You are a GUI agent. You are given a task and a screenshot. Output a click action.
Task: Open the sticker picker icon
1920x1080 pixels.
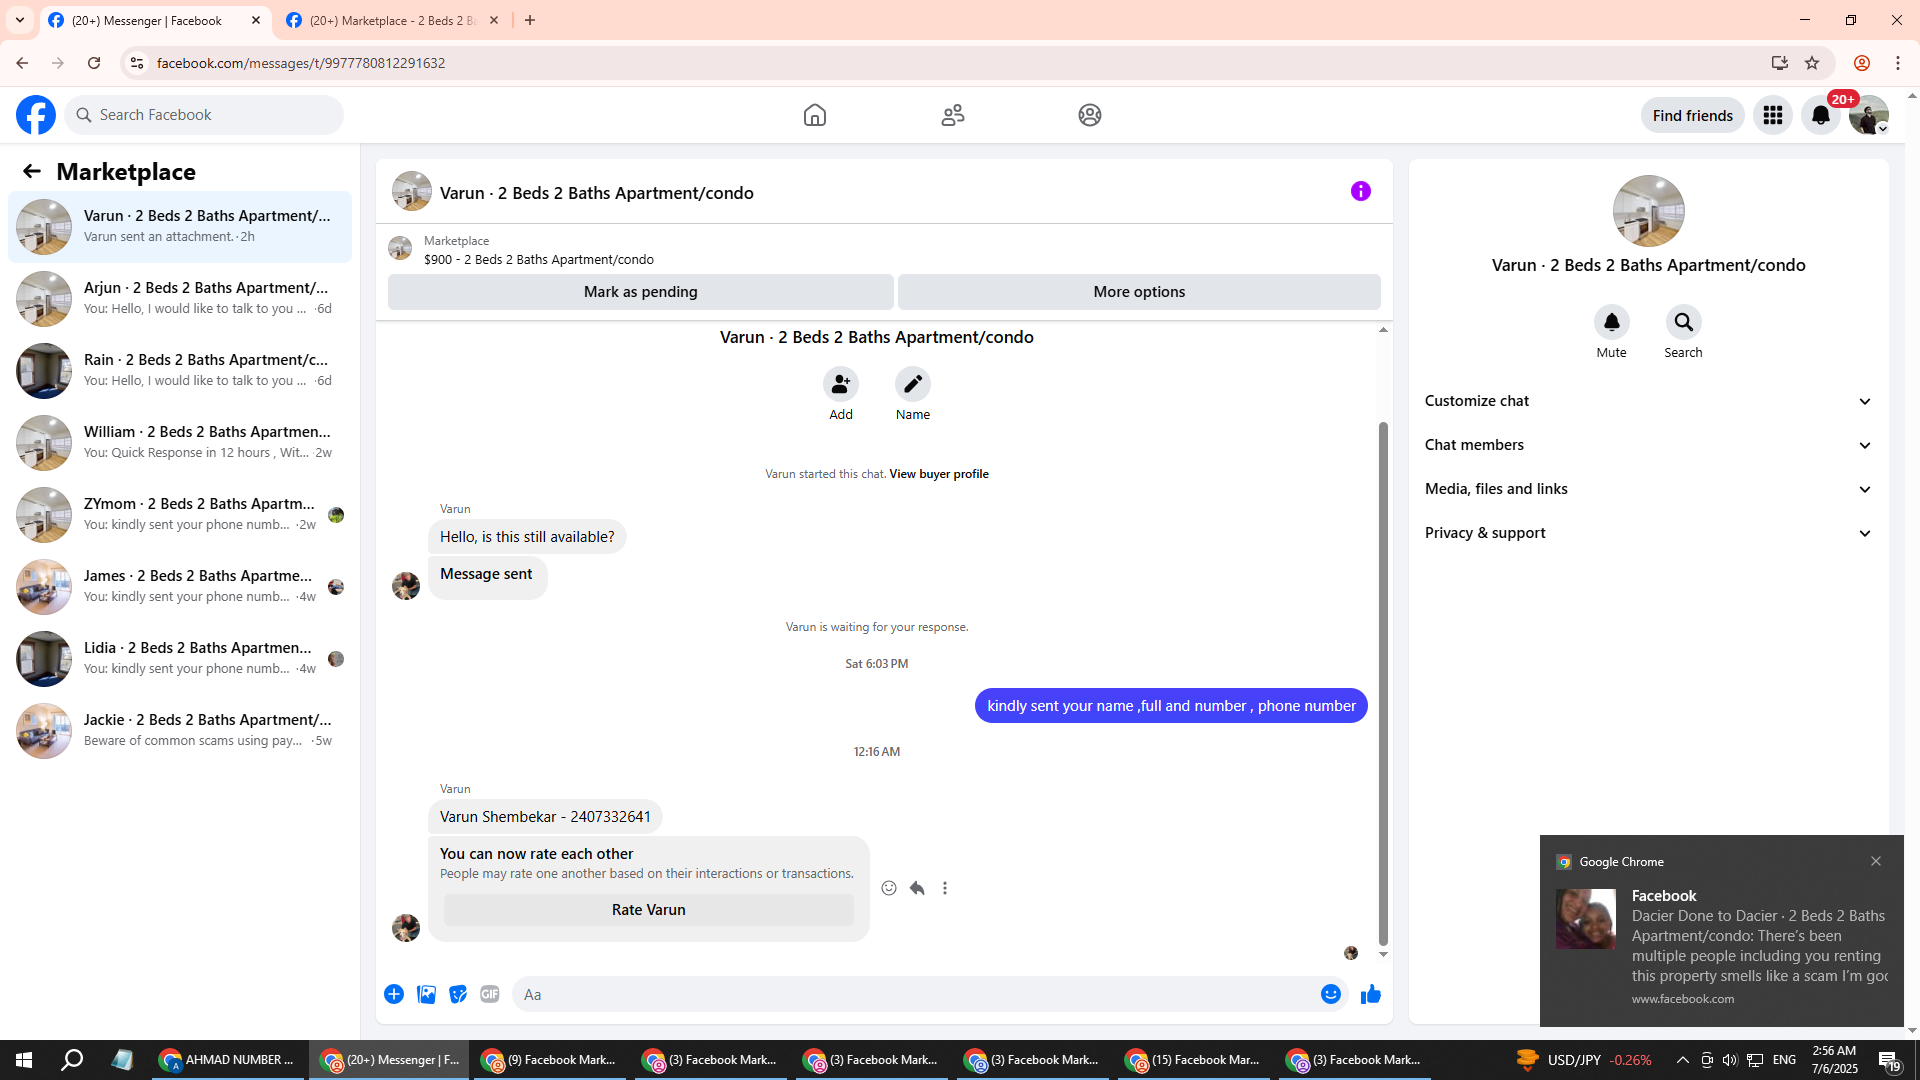coord(458,994)
